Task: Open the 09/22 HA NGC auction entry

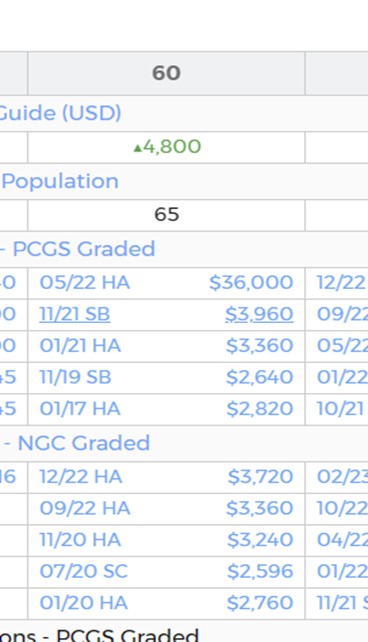Action: pos(85,509)
